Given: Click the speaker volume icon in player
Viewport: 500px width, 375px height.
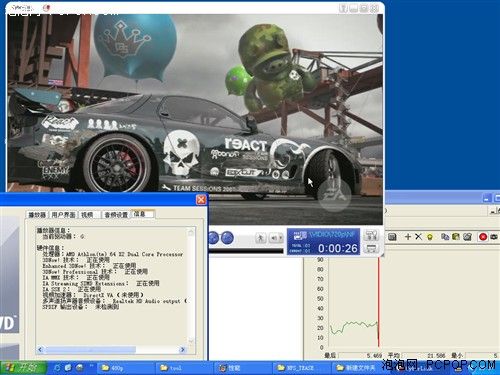Looking at the screenshot, I should coord(274,238).
